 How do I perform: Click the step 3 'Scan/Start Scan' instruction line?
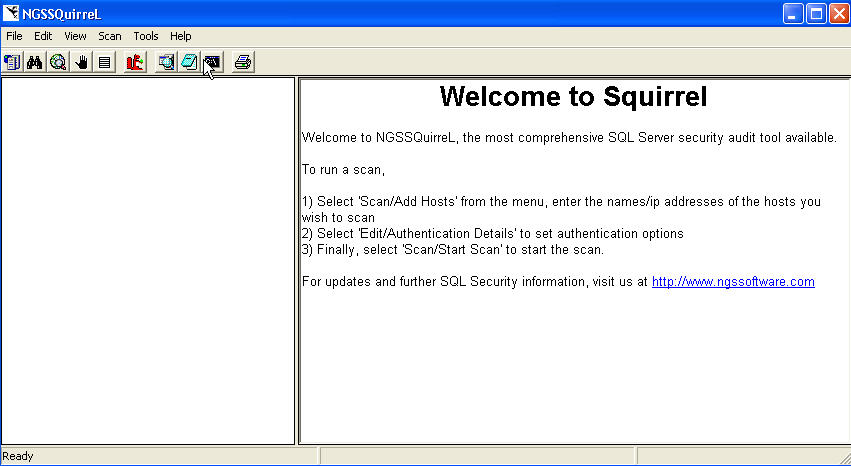[x=453, y=250]
